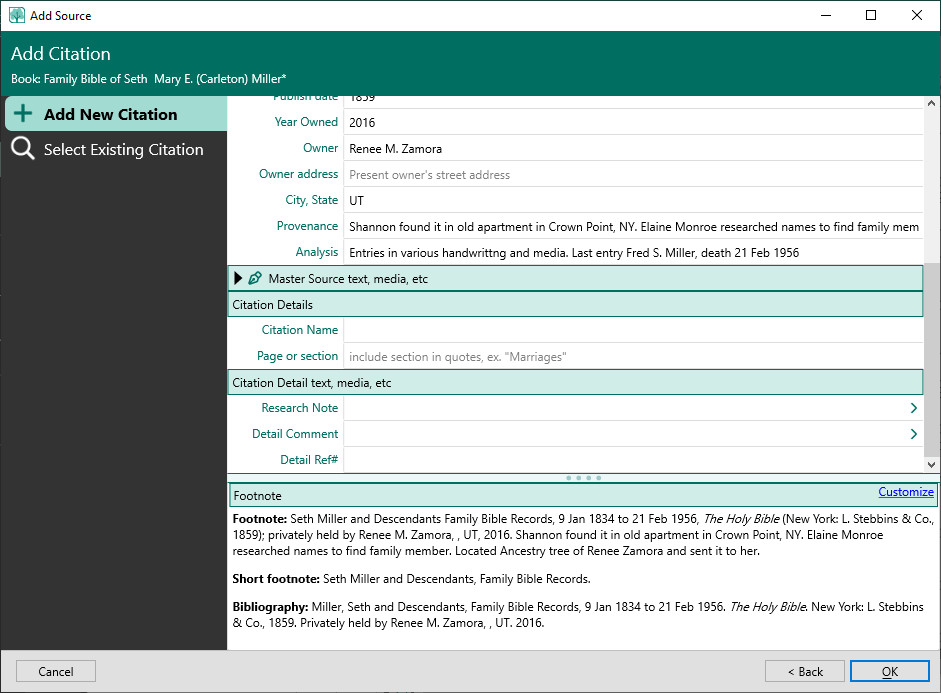Click the Owner address field
The height and width of the screenshot is (693, 941).
pyautogui.click(x=632, y=174)
